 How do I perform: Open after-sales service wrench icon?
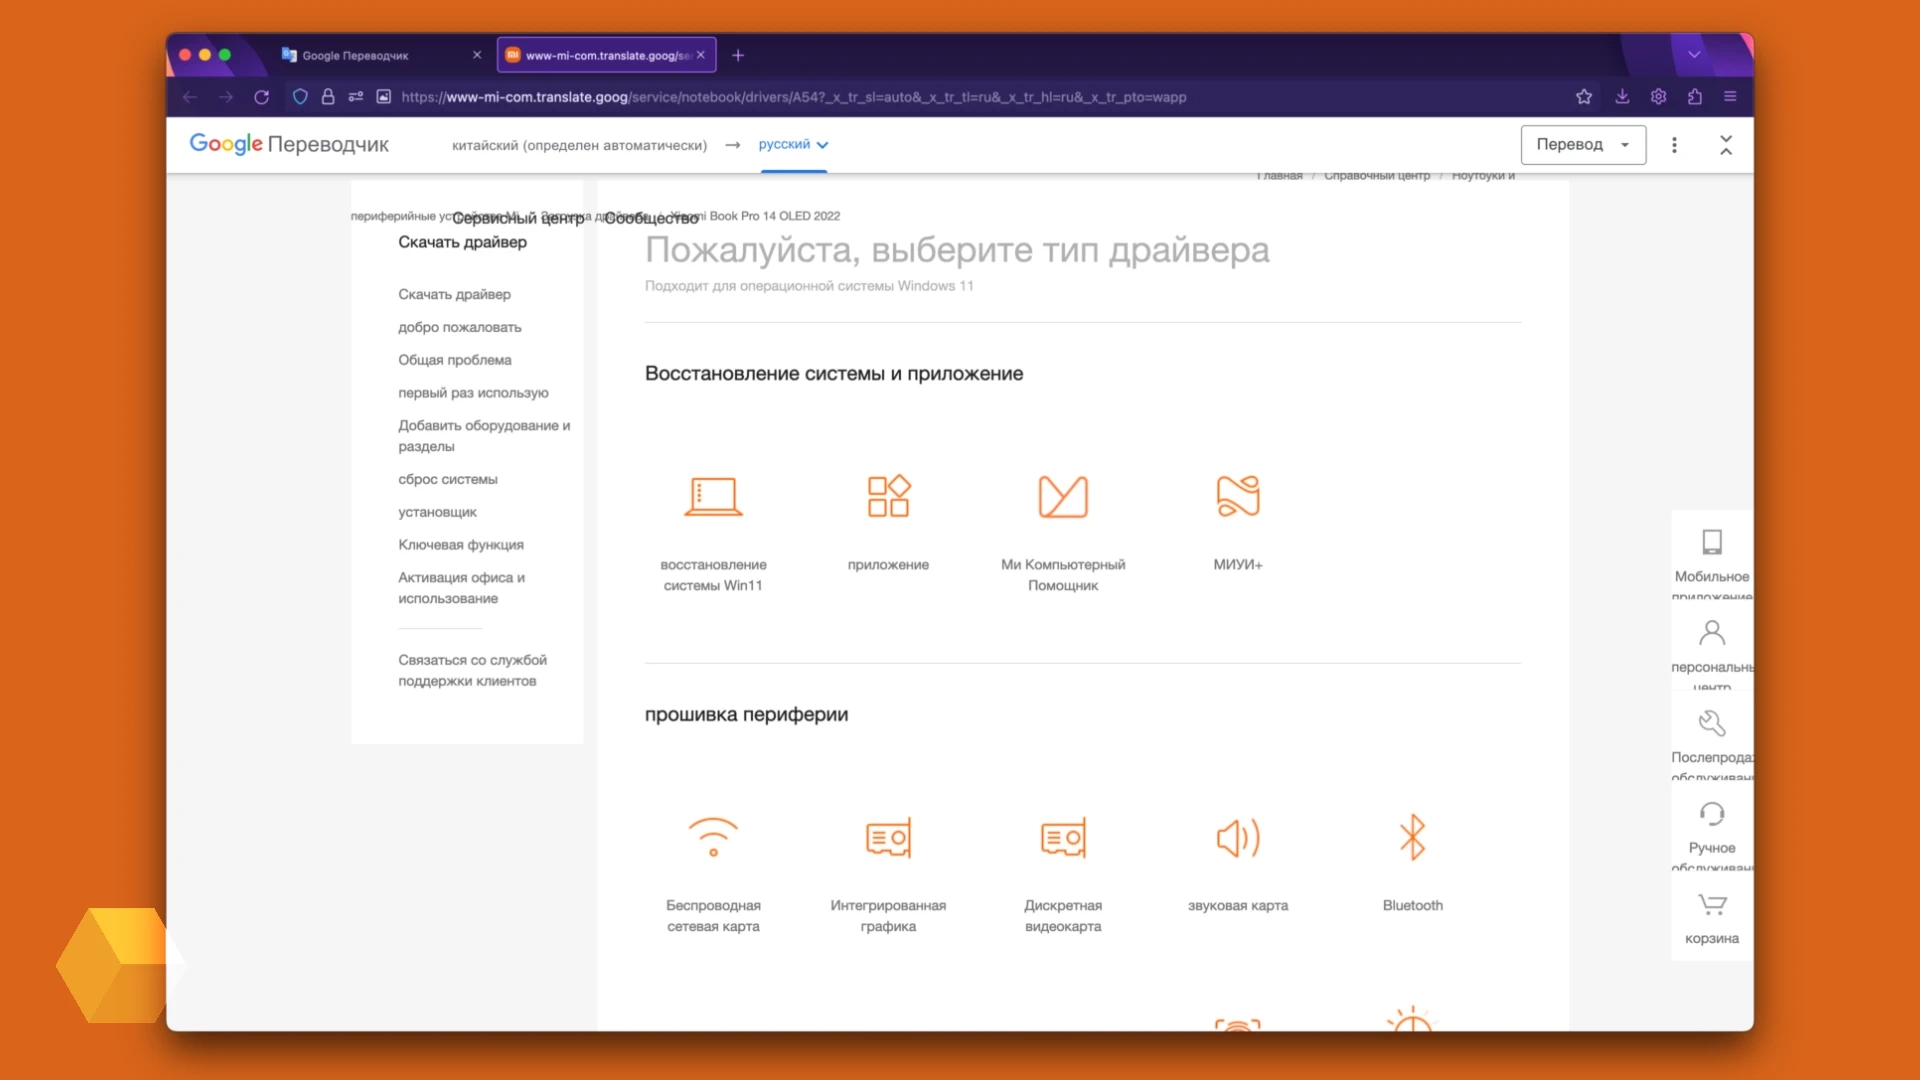[1712, 723]
